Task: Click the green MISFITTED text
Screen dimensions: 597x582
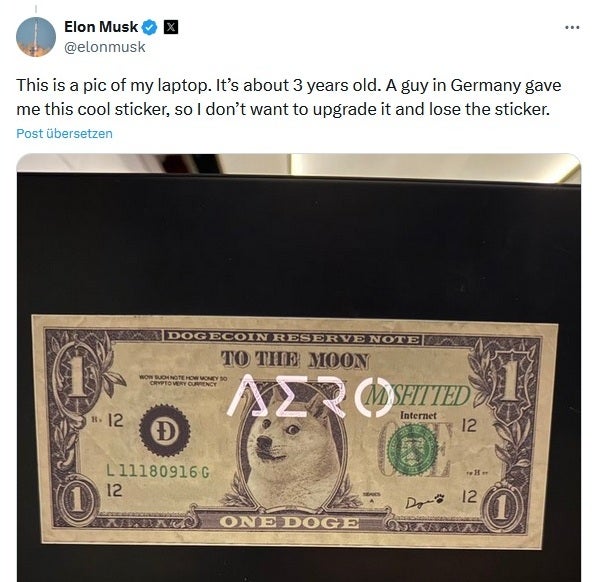Action: (x=417, y=396)
